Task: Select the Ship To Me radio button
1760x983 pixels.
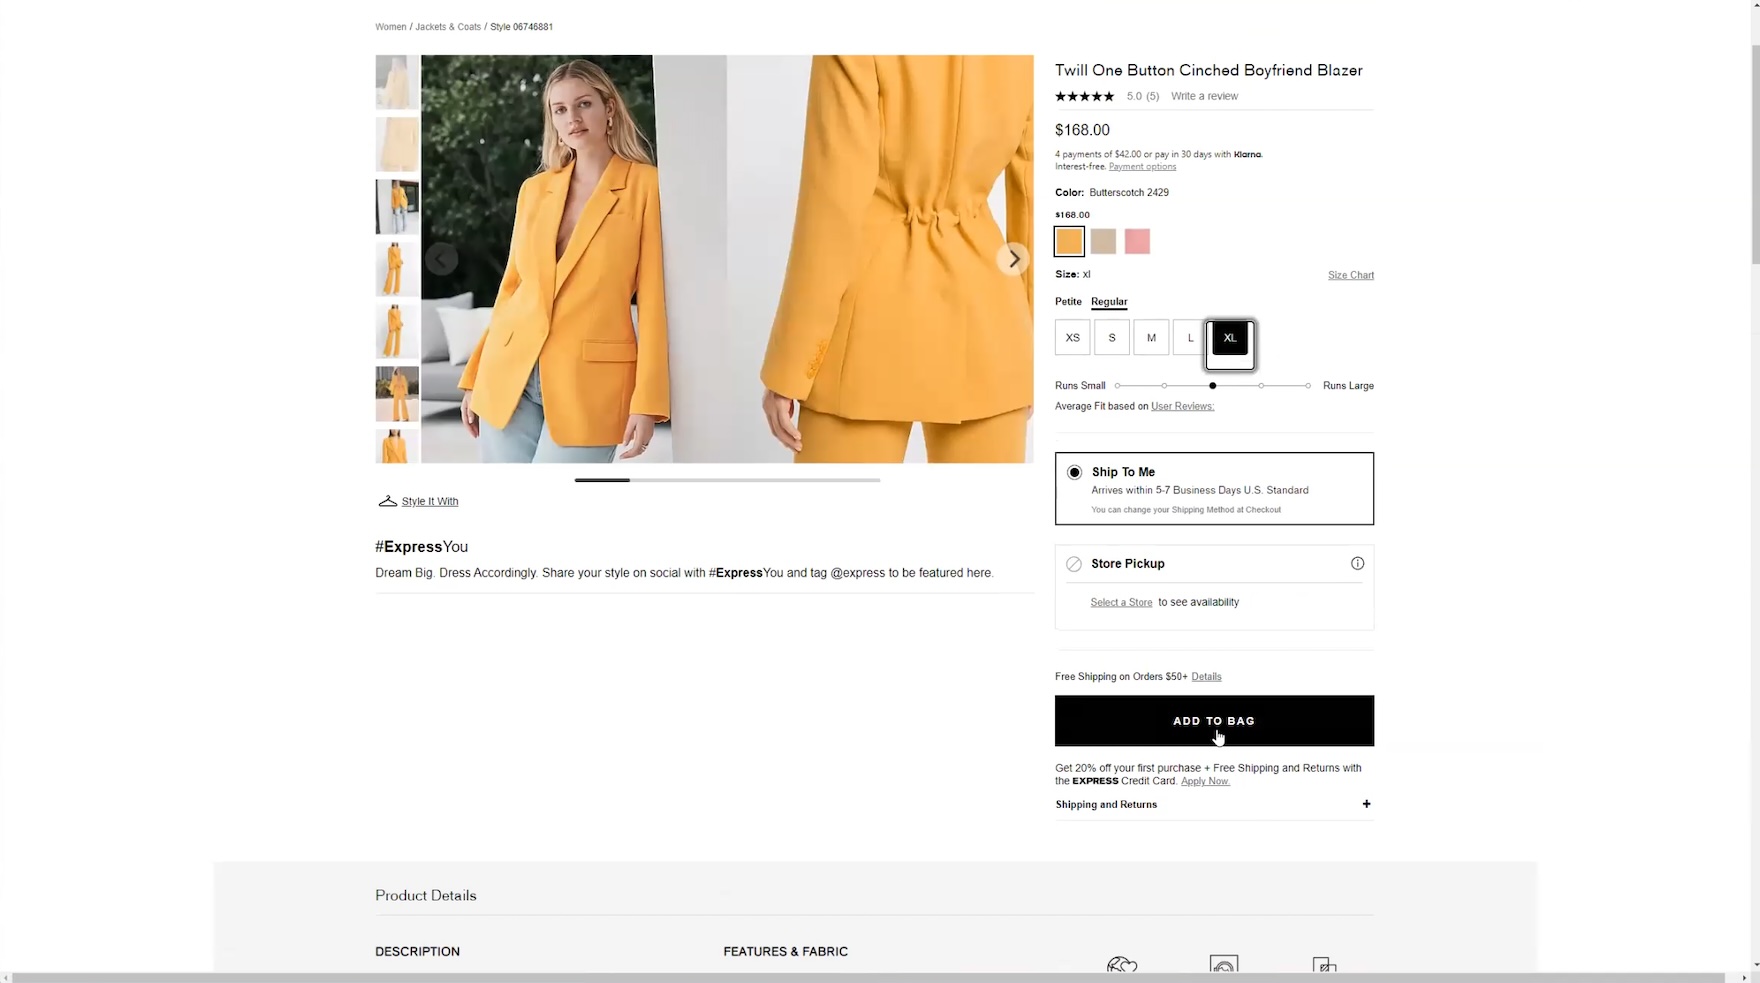Action: coord(1074,473)
